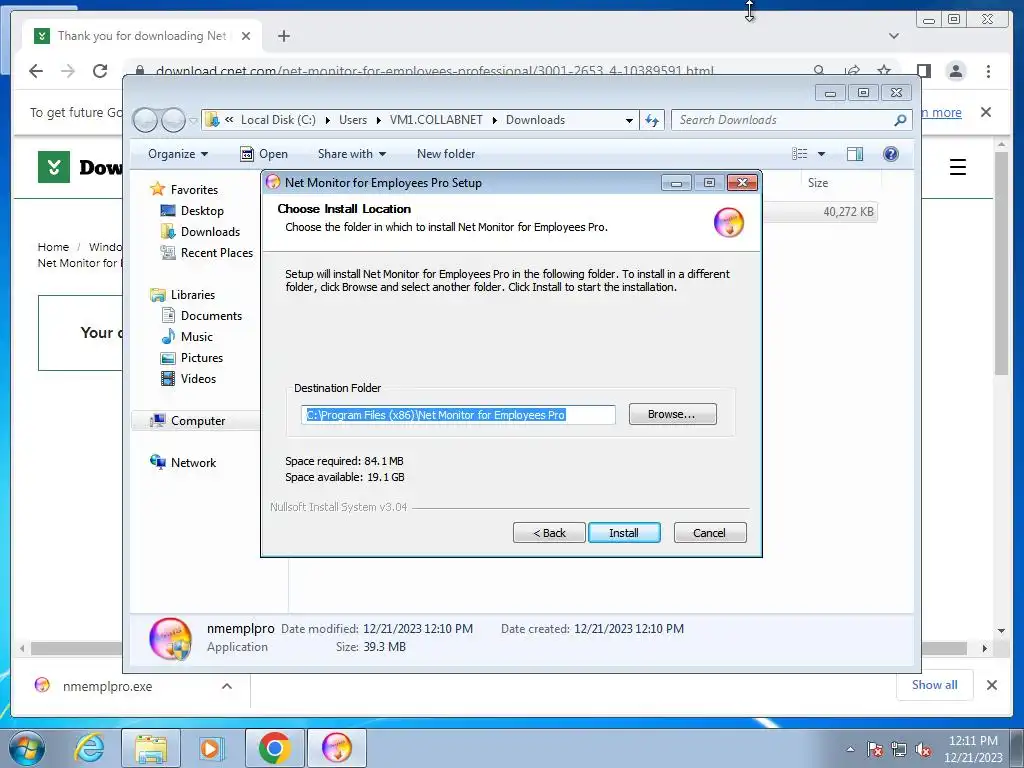Click the Explorer forward navigation button
The height and width of the screenshot is (768, 1024).
pyautogui.click(x=173, y=120)
